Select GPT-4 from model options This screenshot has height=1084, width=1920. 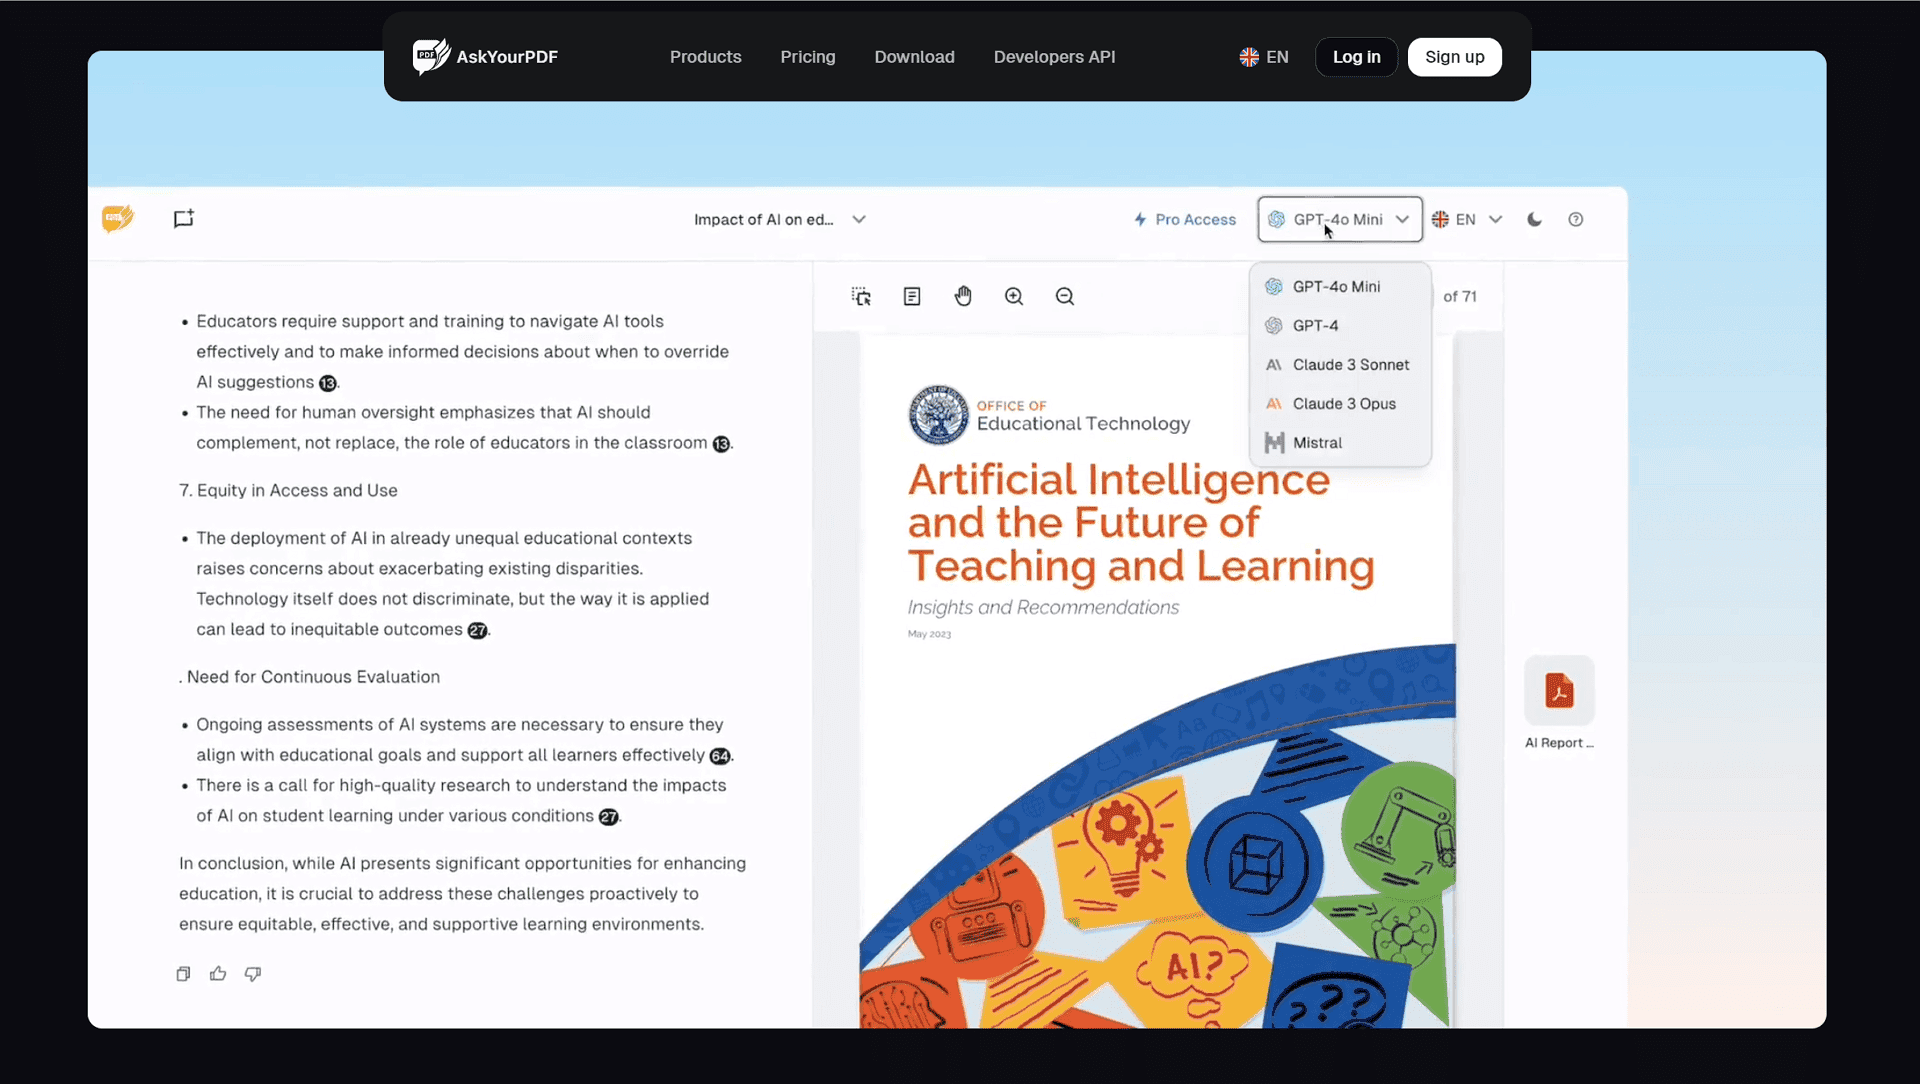[1315, 324]
